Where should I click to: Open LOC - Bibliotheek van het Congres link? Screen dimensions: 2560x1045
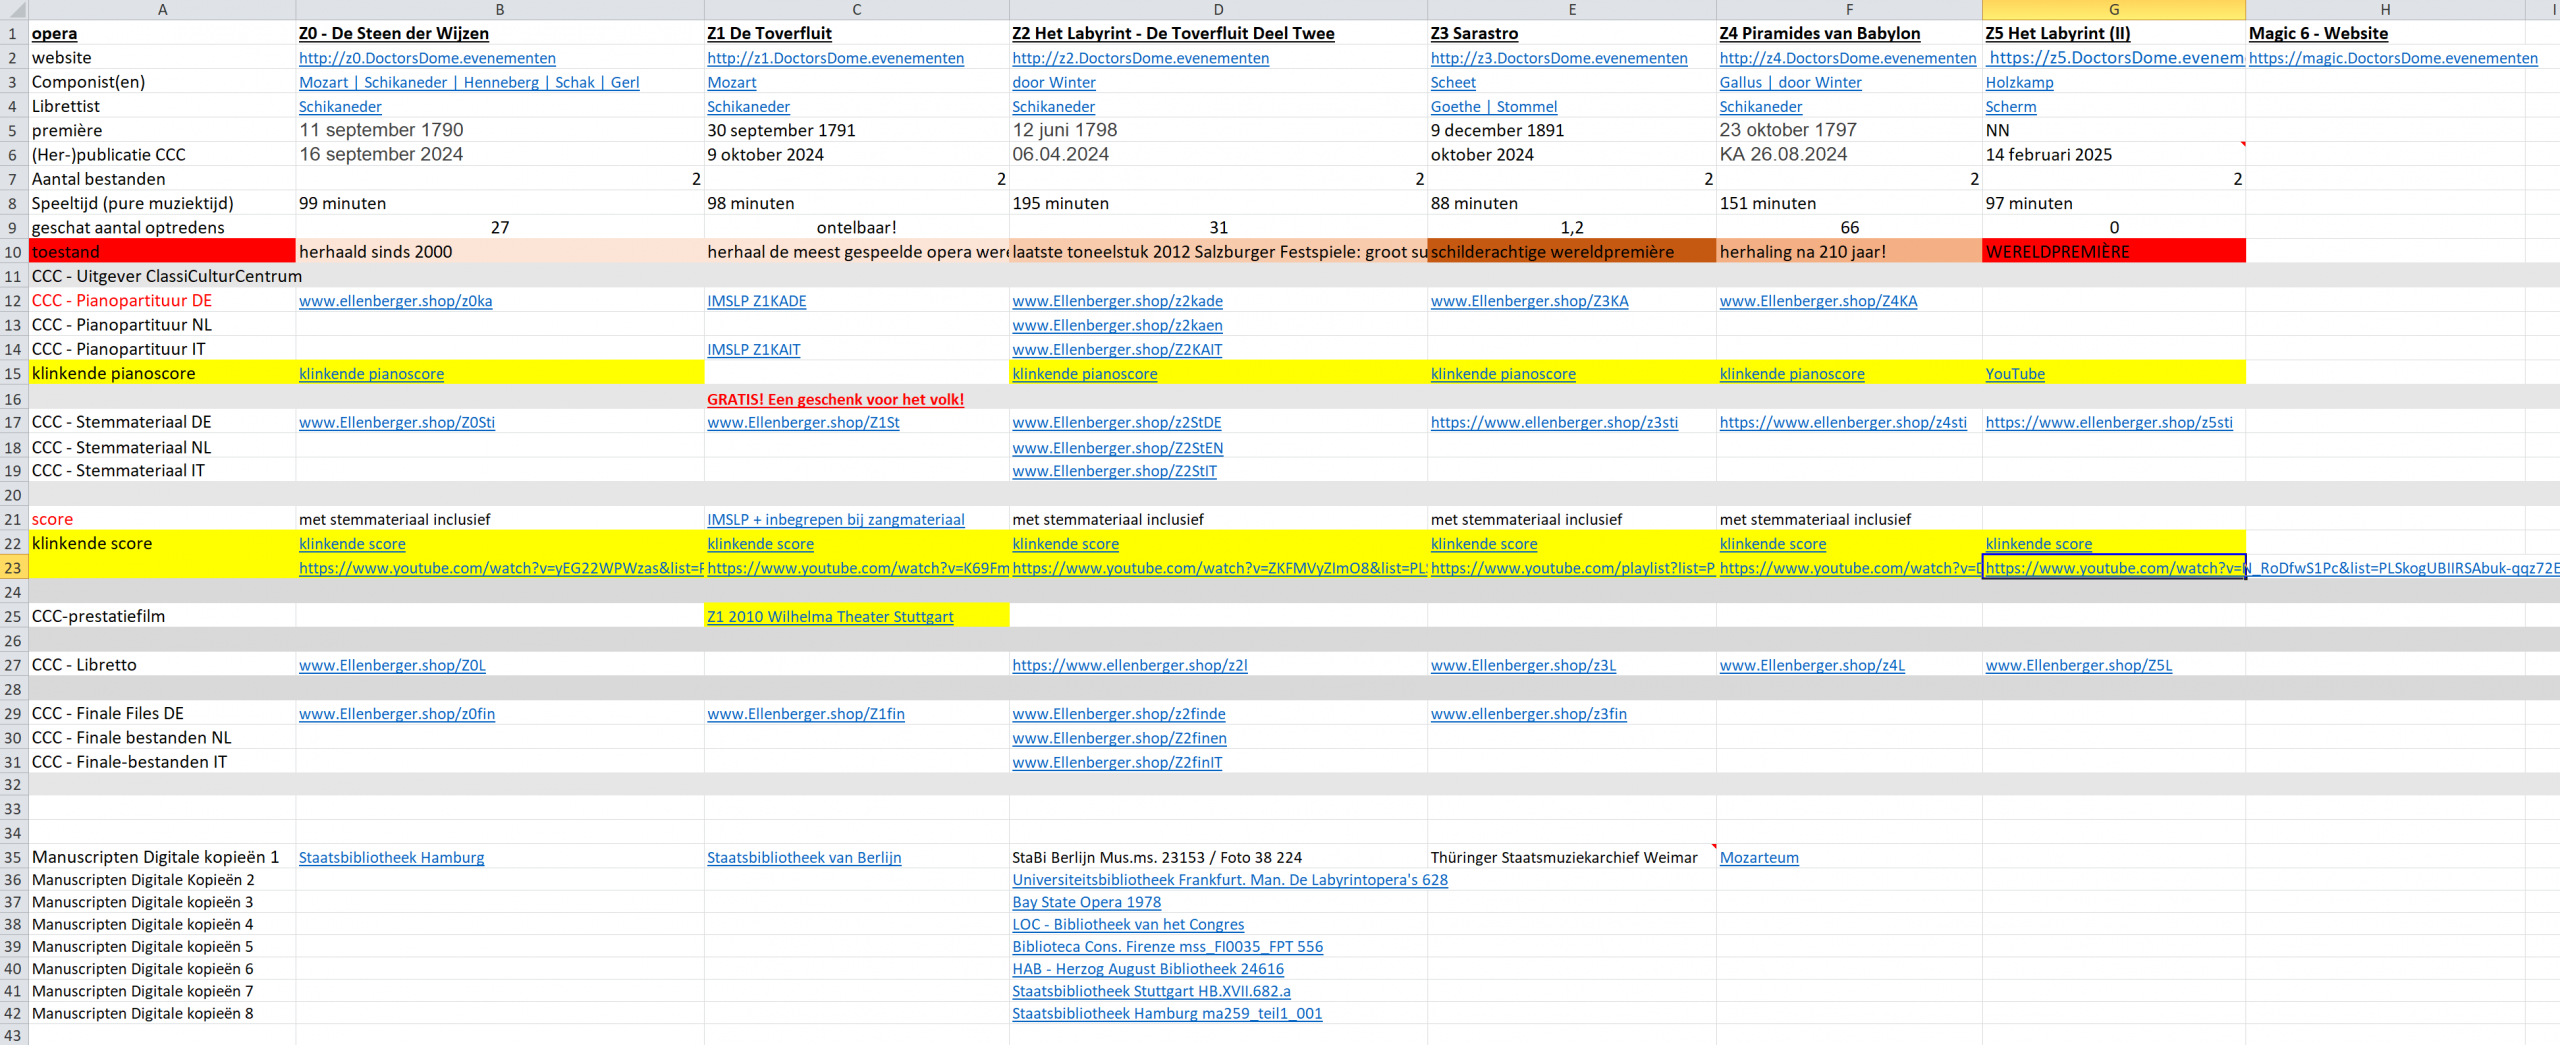tap(1128, 924)
